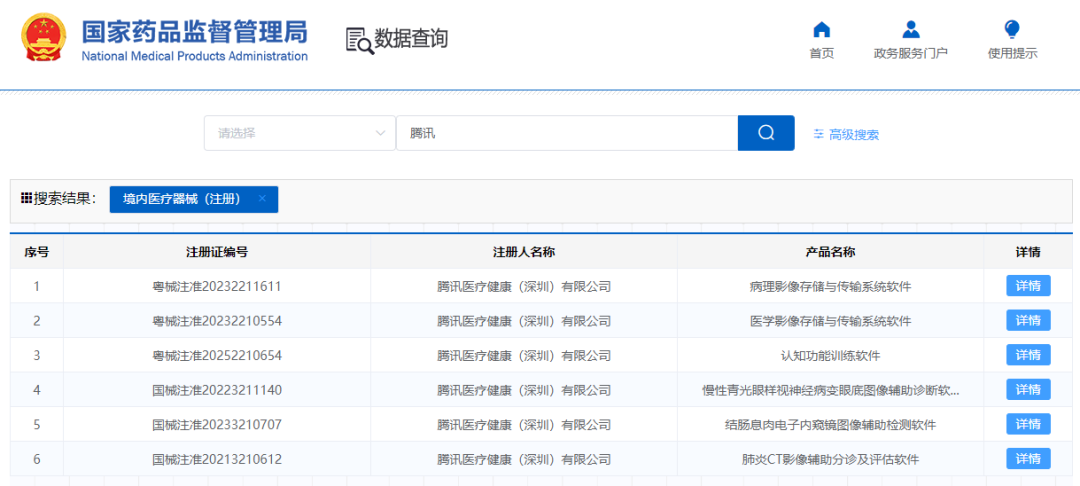Open 高级搜索 advanced search link
Viewport: 1080px width, 486px height.
(853, 134)
